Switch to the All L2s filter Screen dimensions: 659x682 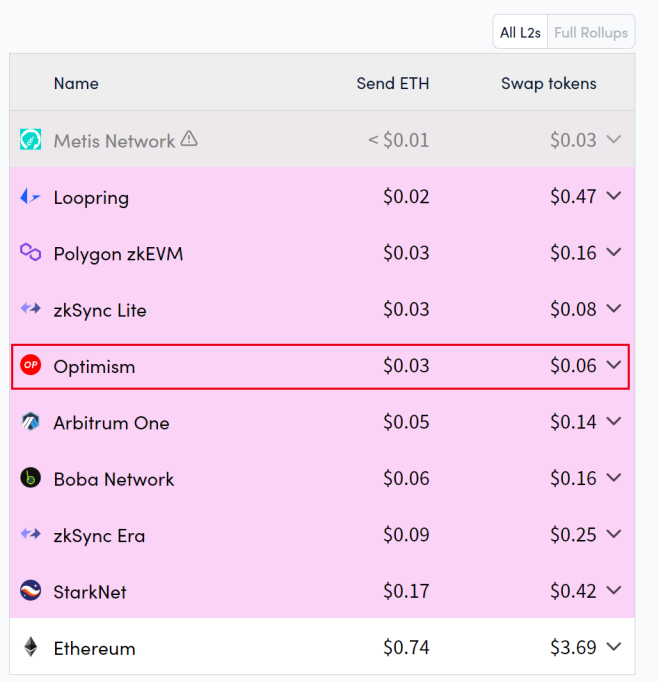pos(521,32)
